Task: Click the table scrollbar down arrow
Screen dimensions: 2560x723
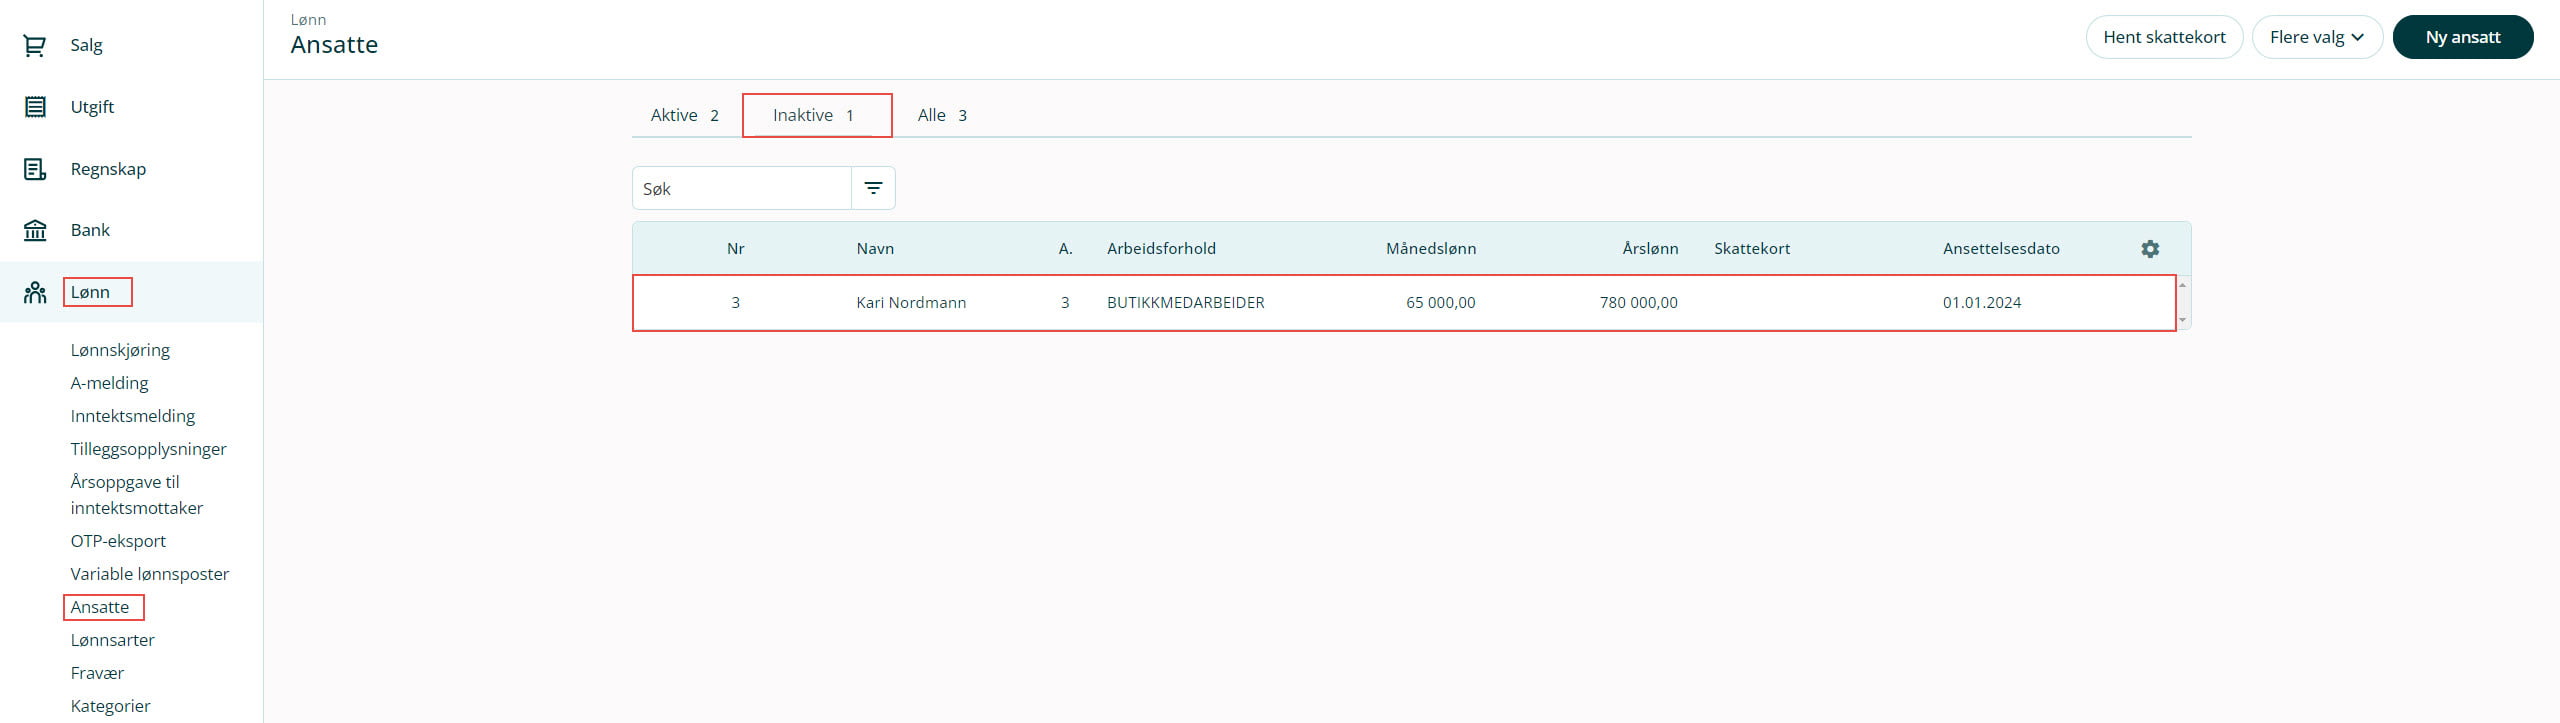Action: pyautogui.click(x=2182, y=320)
